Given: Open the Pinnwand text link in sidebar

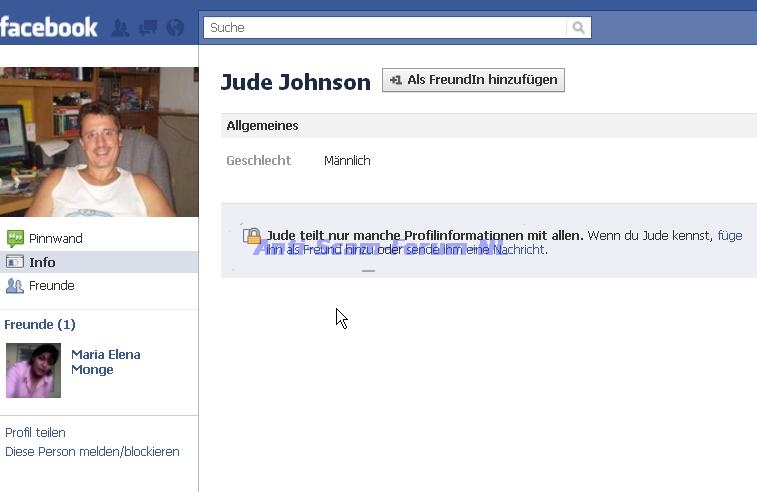Looking at the screenshot, I should [56, 239].
